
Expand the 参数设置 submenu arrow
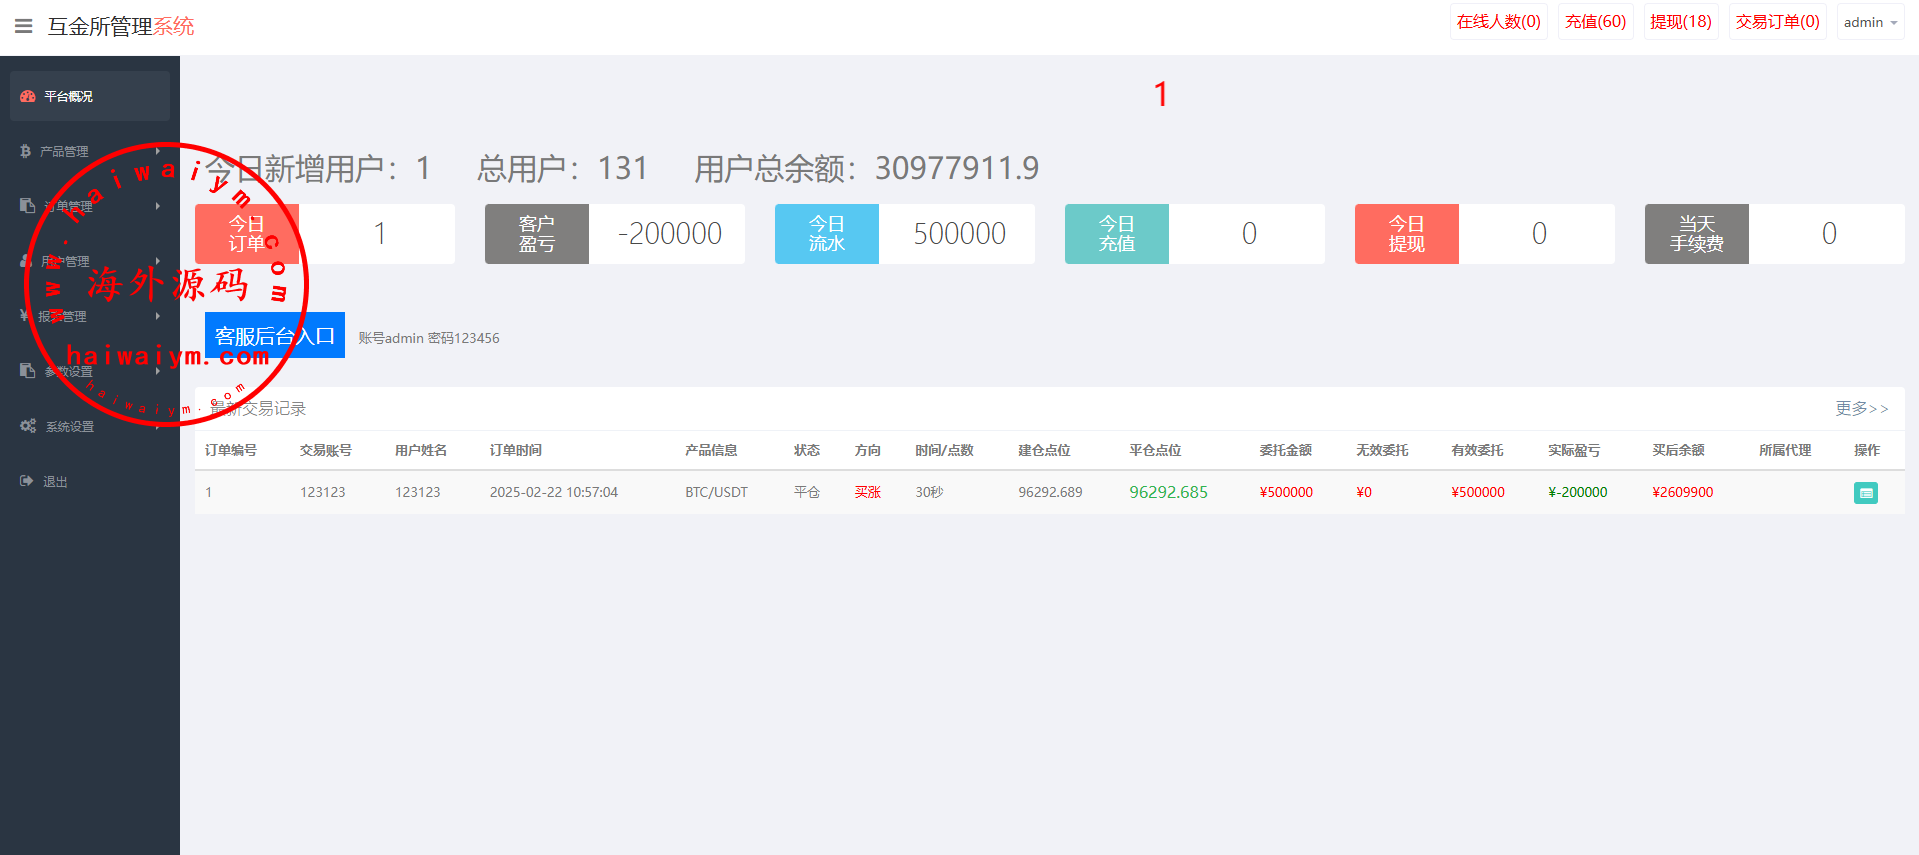(x=158, y=371)
